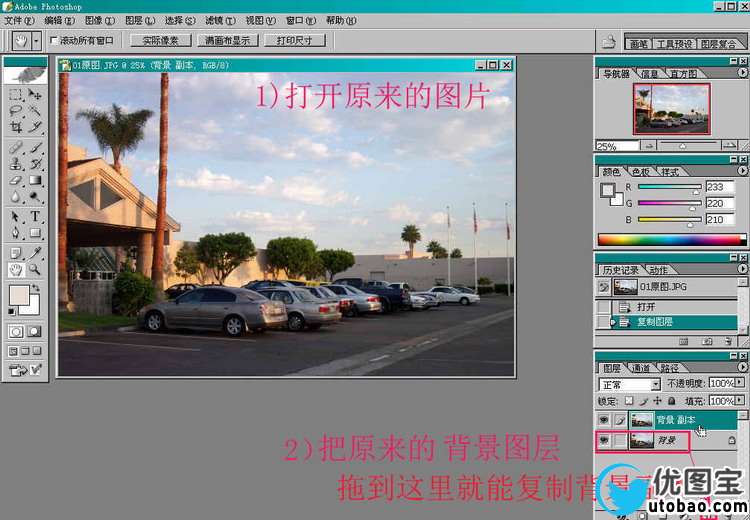The width and height of the screenshot is (750, 520).
Task: Select the Clone Stamp tool
Action: pyautogui.click(x=16, y=164)
